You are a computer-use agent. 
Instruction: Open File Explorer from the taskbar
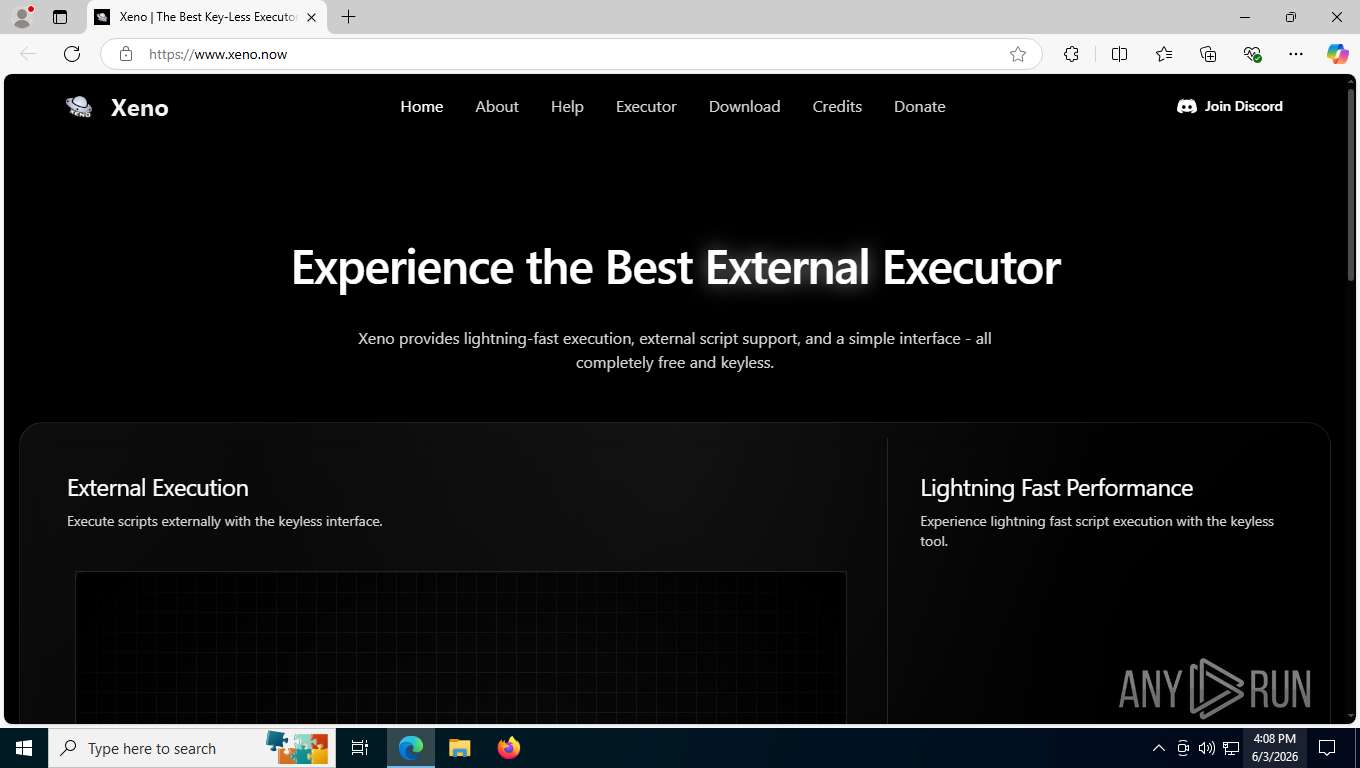(x=459, y=748)
